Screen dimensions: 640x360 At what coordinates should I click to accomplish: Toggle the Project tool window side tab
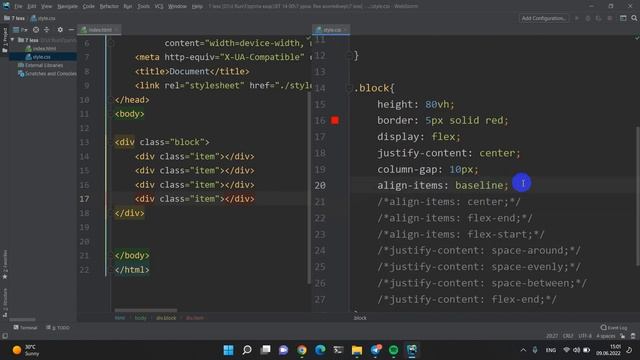(x=4, y=40)
